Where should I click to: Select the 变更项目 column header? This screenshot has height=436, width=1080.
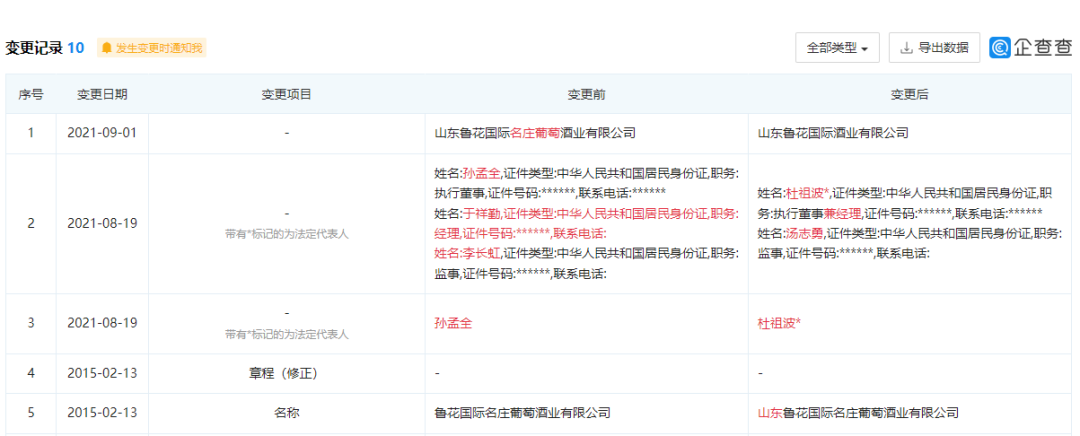(x=287, y=95)
